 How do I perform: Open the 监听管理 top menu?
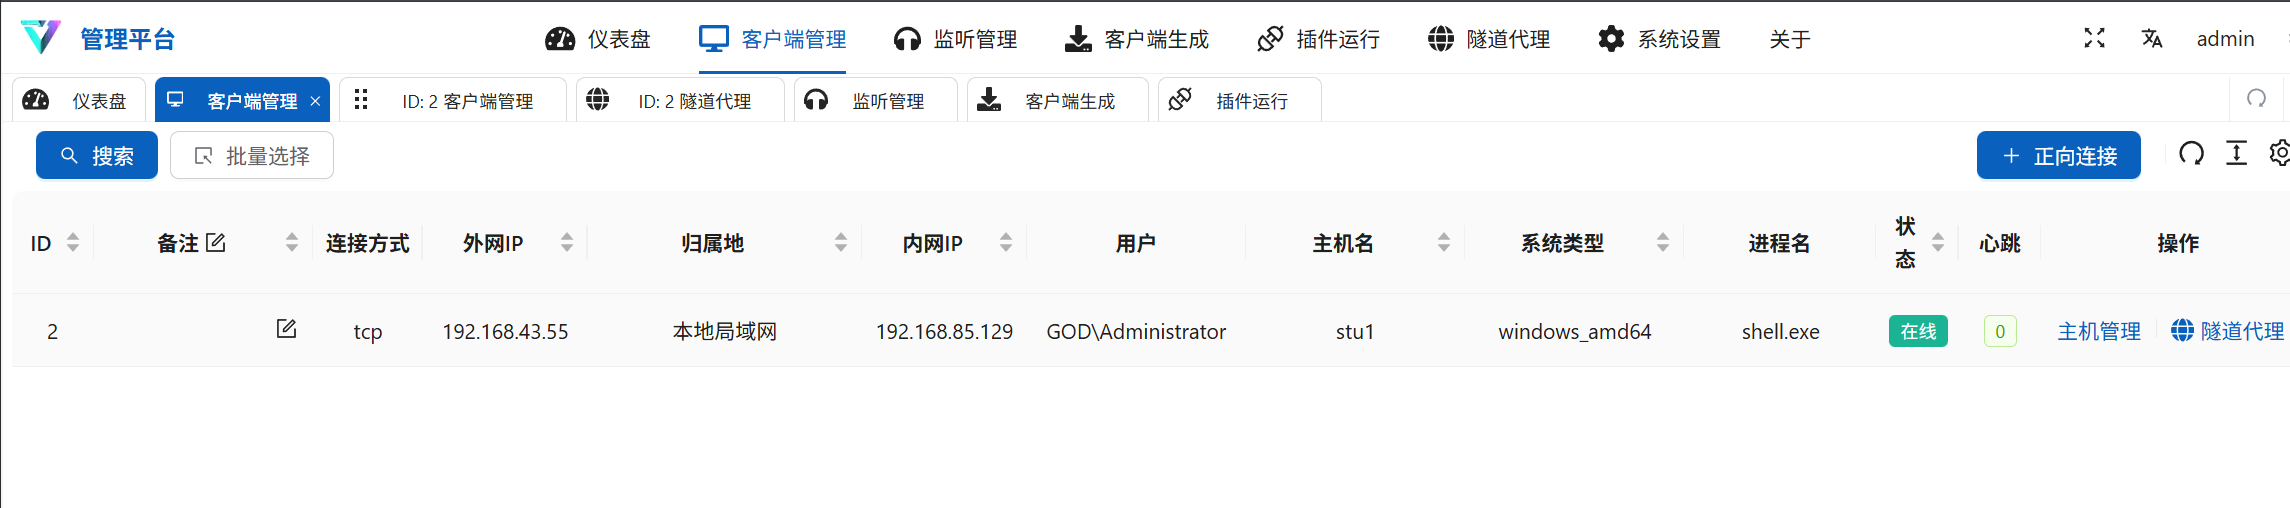955,39
